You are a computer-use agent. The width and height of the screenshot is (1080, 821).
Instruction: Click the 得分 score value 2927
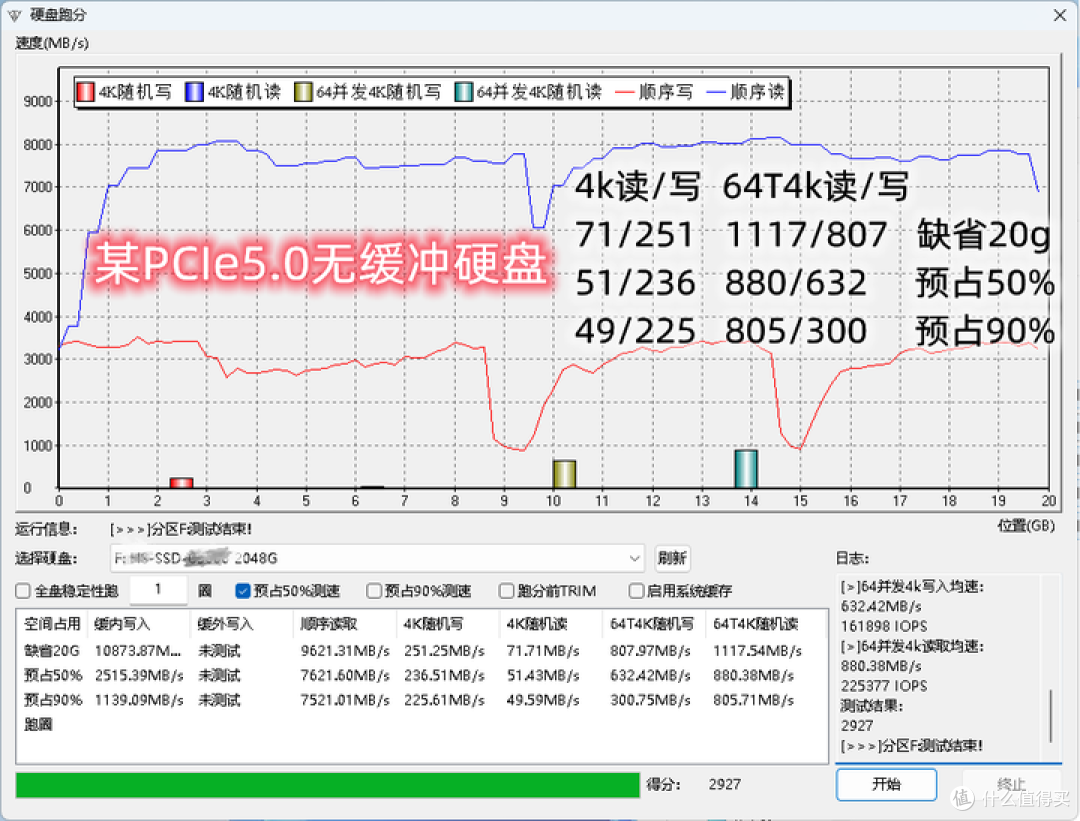(725, 784)
